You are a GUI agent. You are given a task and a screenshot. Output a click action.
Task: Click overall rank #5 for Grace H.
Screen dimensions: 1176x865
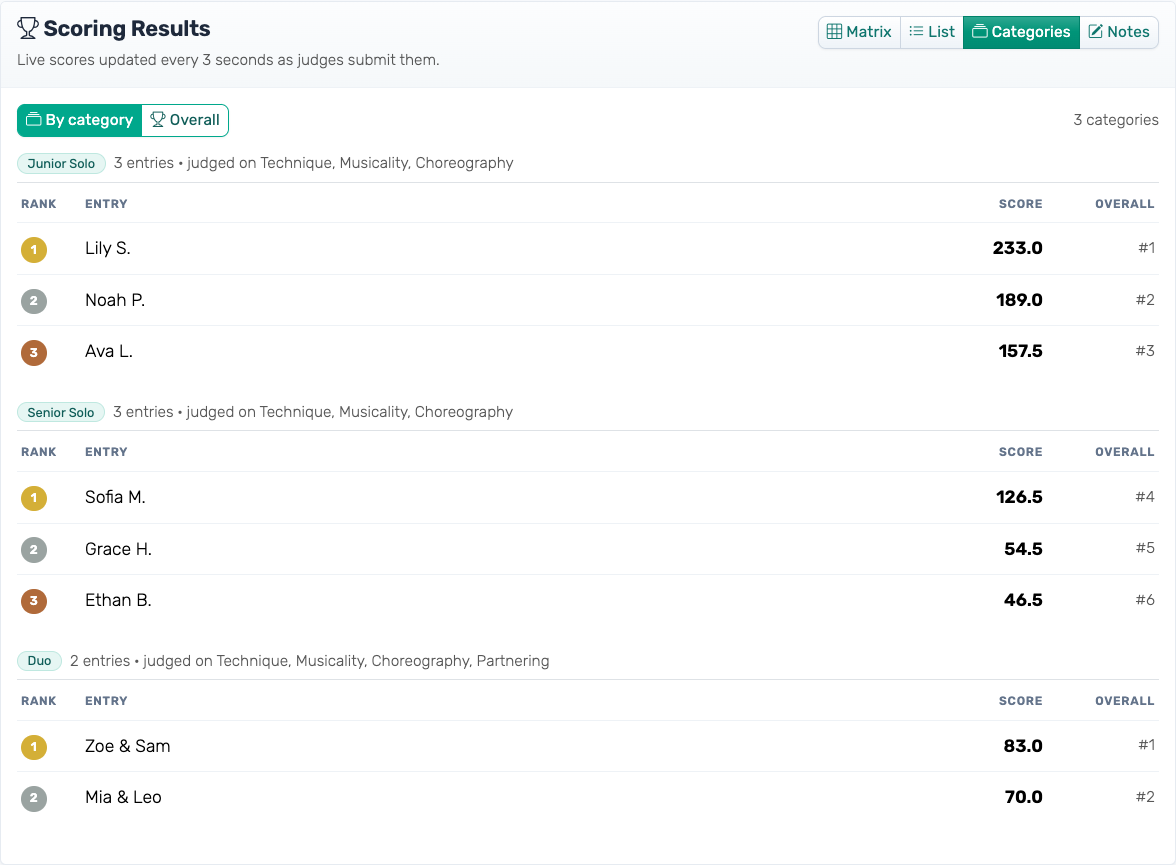click(1144, 548)
